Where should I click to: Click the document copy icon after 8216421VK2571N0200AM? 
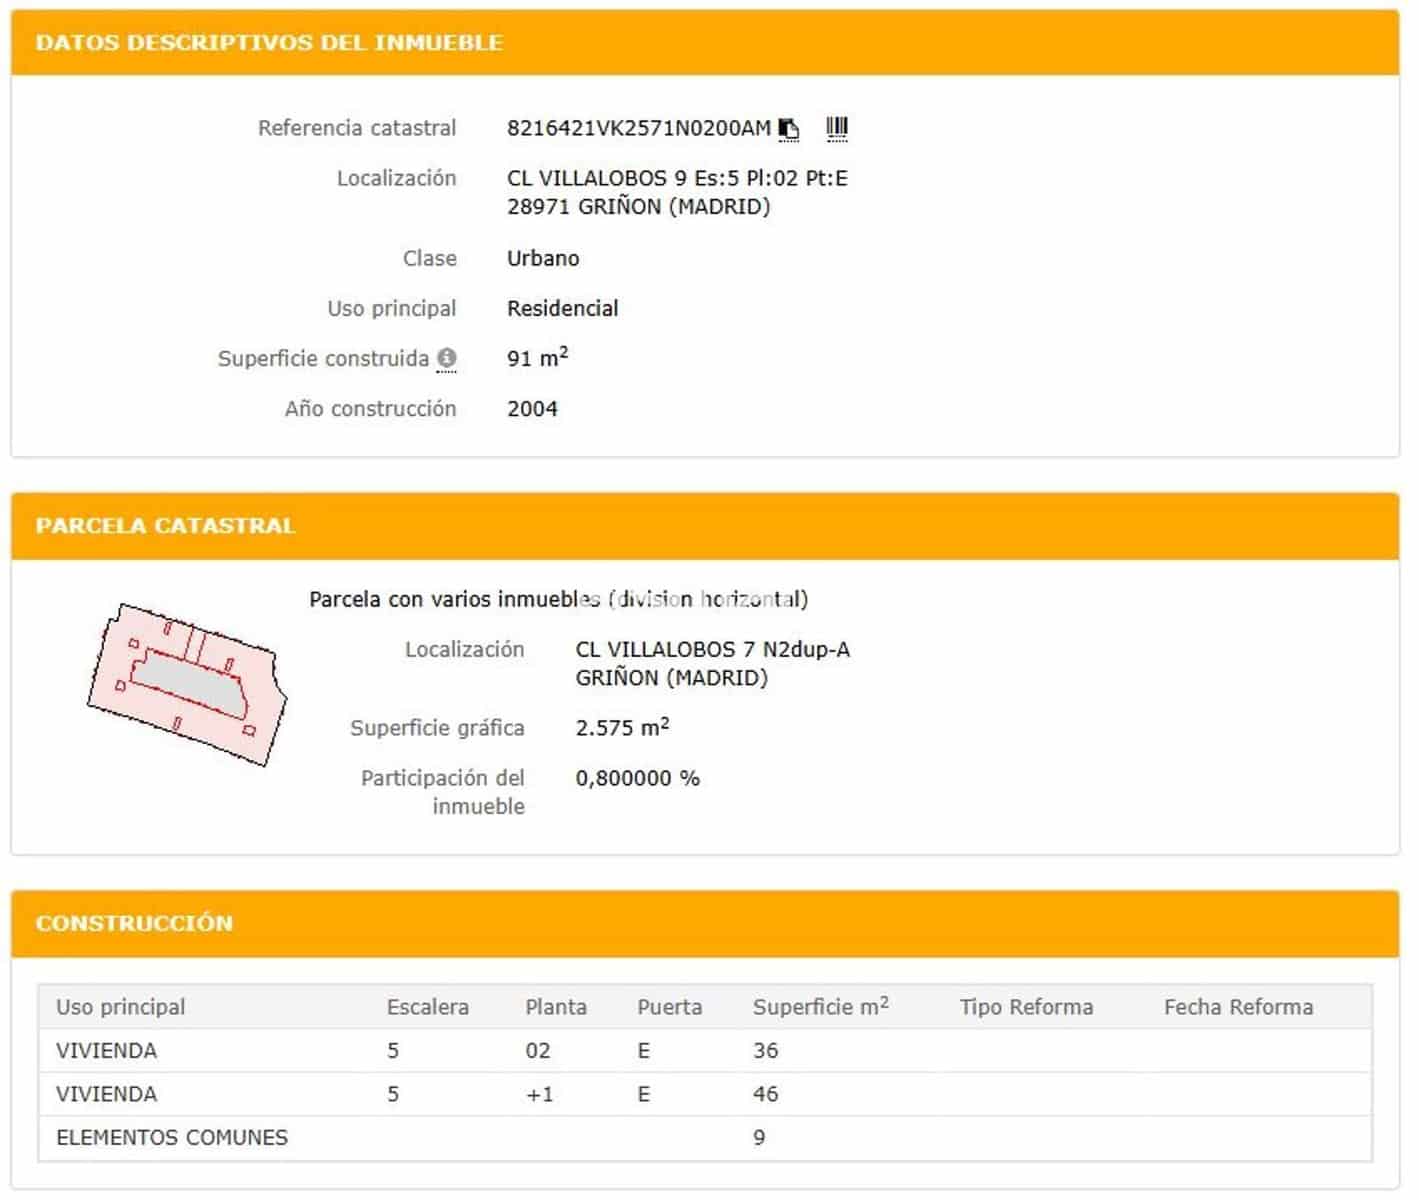coord(789,128)
